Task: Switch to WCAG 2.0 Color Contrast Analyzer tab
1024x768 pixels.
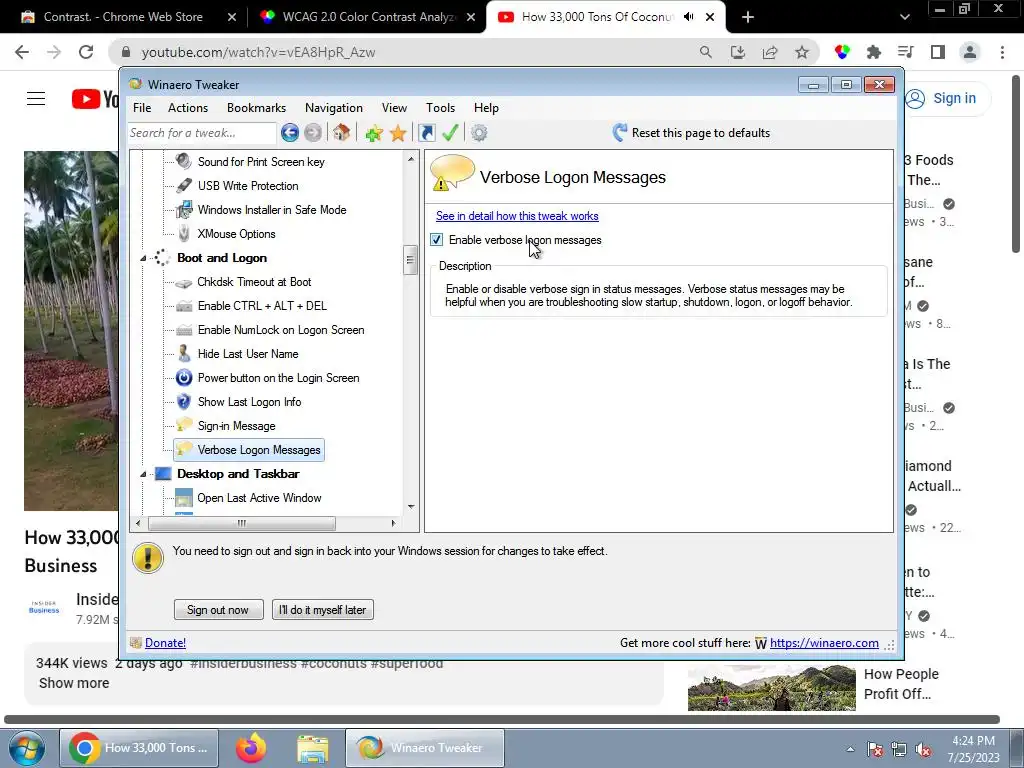Action: tap(368, 17)
